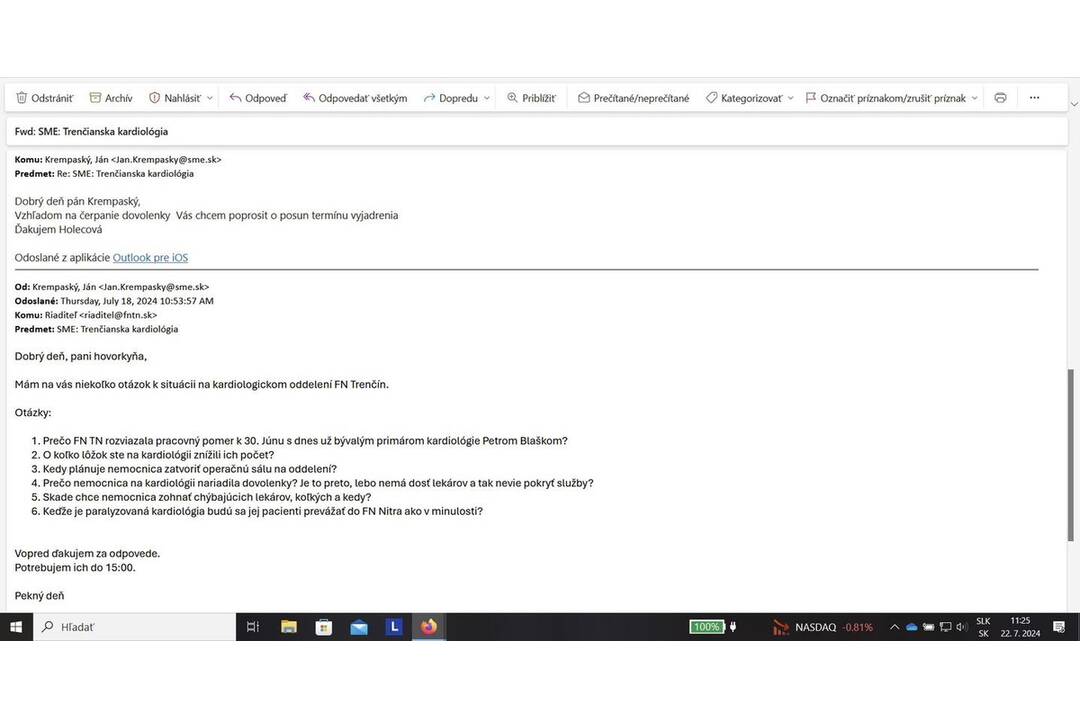The width and height of the screenshot is (1080, 720).
Task: Expand the Dopredu forward dropdown arrow
Action: [x=487, y=98]
